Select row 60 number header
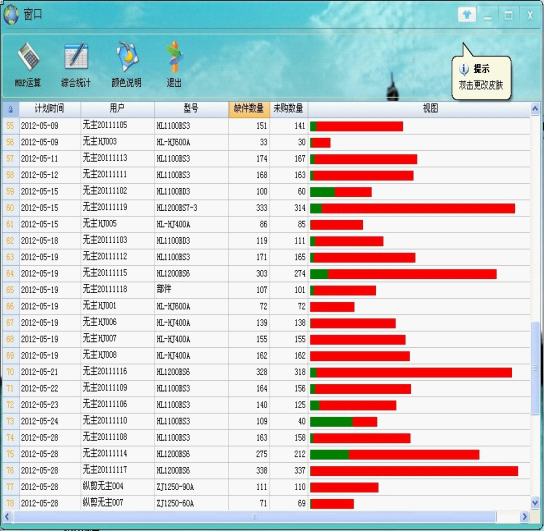This screenshot has width=544, height=531. [x=10, y=208]
